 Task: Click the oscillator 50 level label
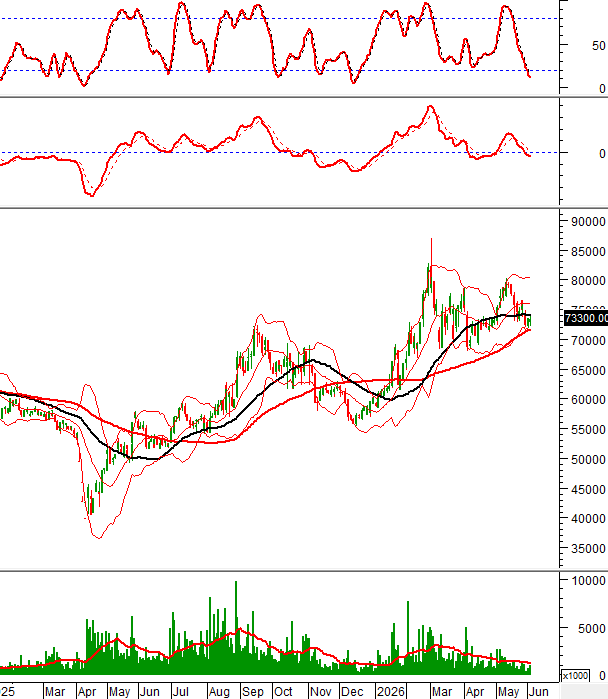[599, 45]
